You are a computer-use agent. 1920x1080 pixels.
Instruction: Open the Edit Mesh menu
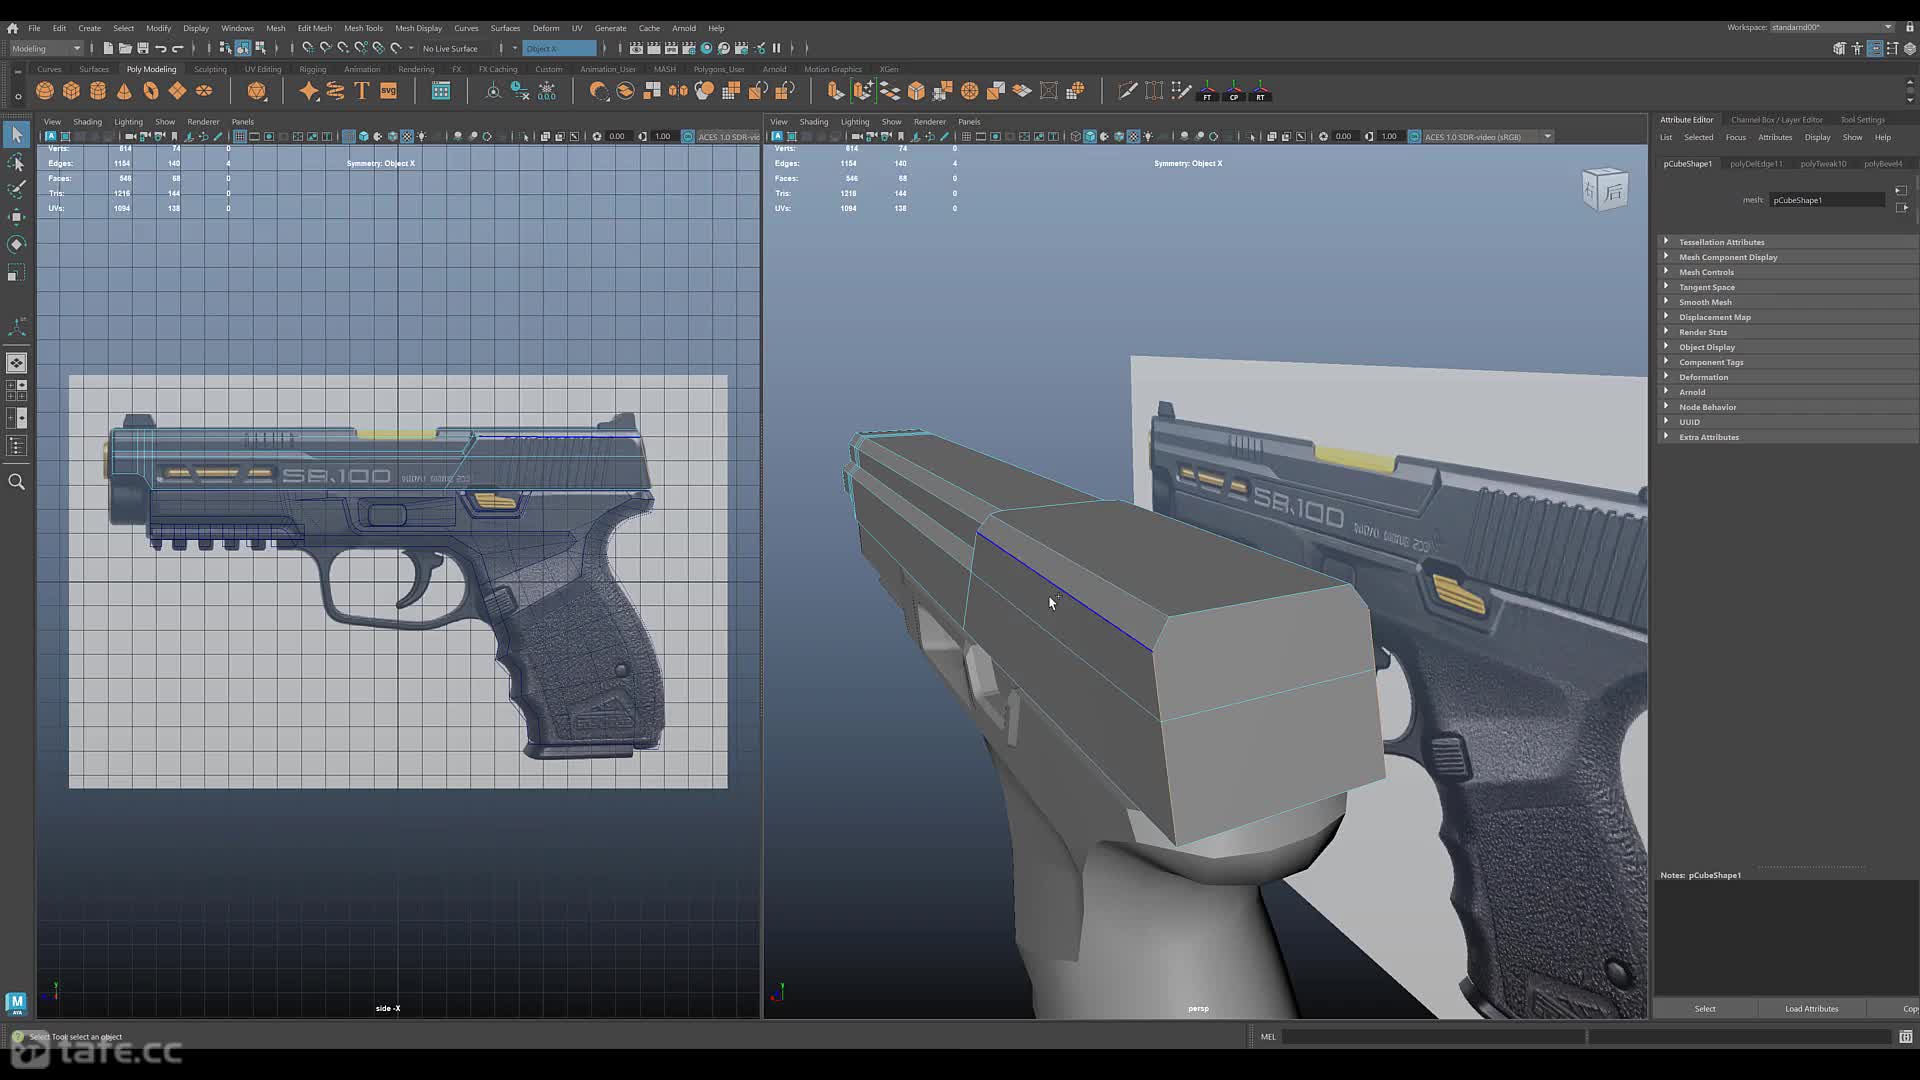pyautogui.click(x=314, y=28)
